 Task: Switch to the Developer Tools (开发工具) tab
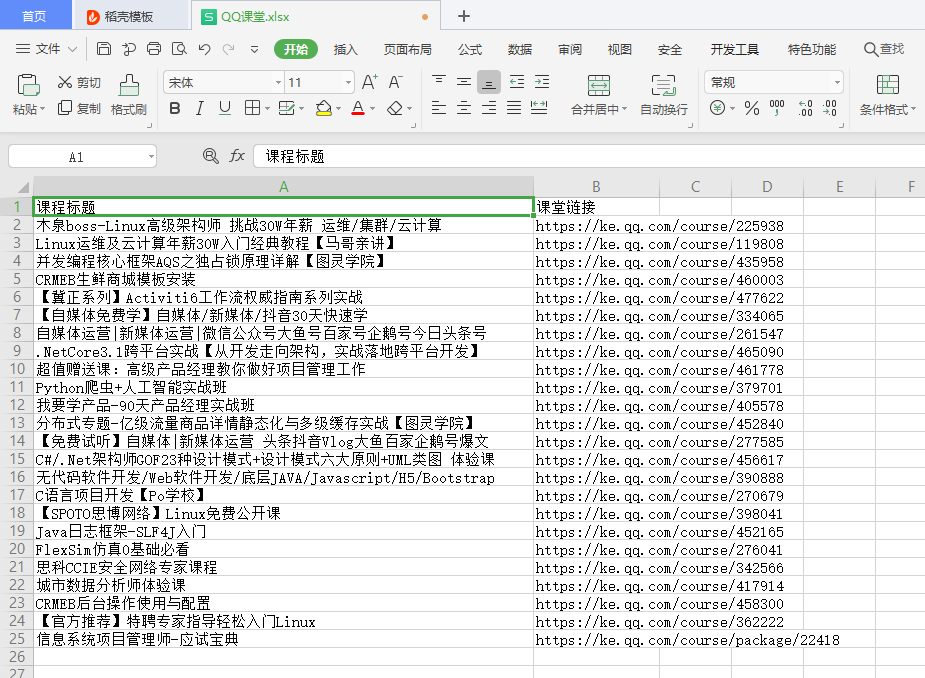coord(734,50)
